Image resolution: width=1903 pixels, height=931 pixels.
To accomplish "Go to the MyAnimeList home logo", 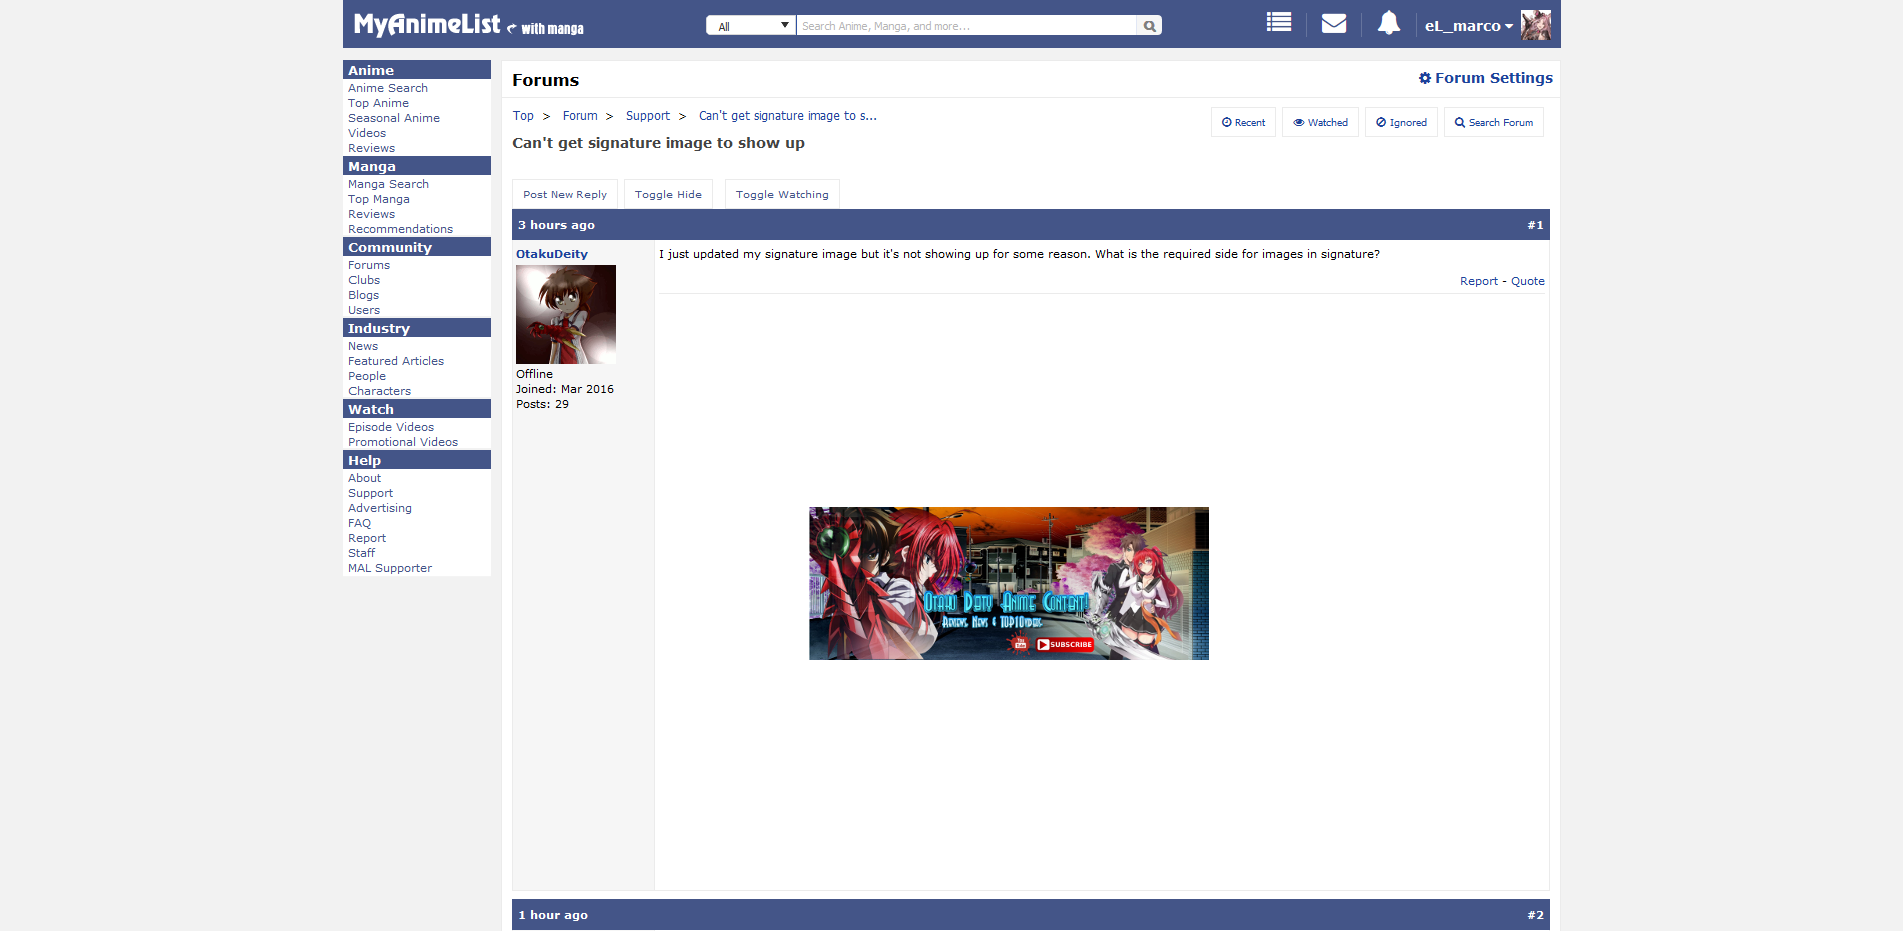I will pos(427,24).
